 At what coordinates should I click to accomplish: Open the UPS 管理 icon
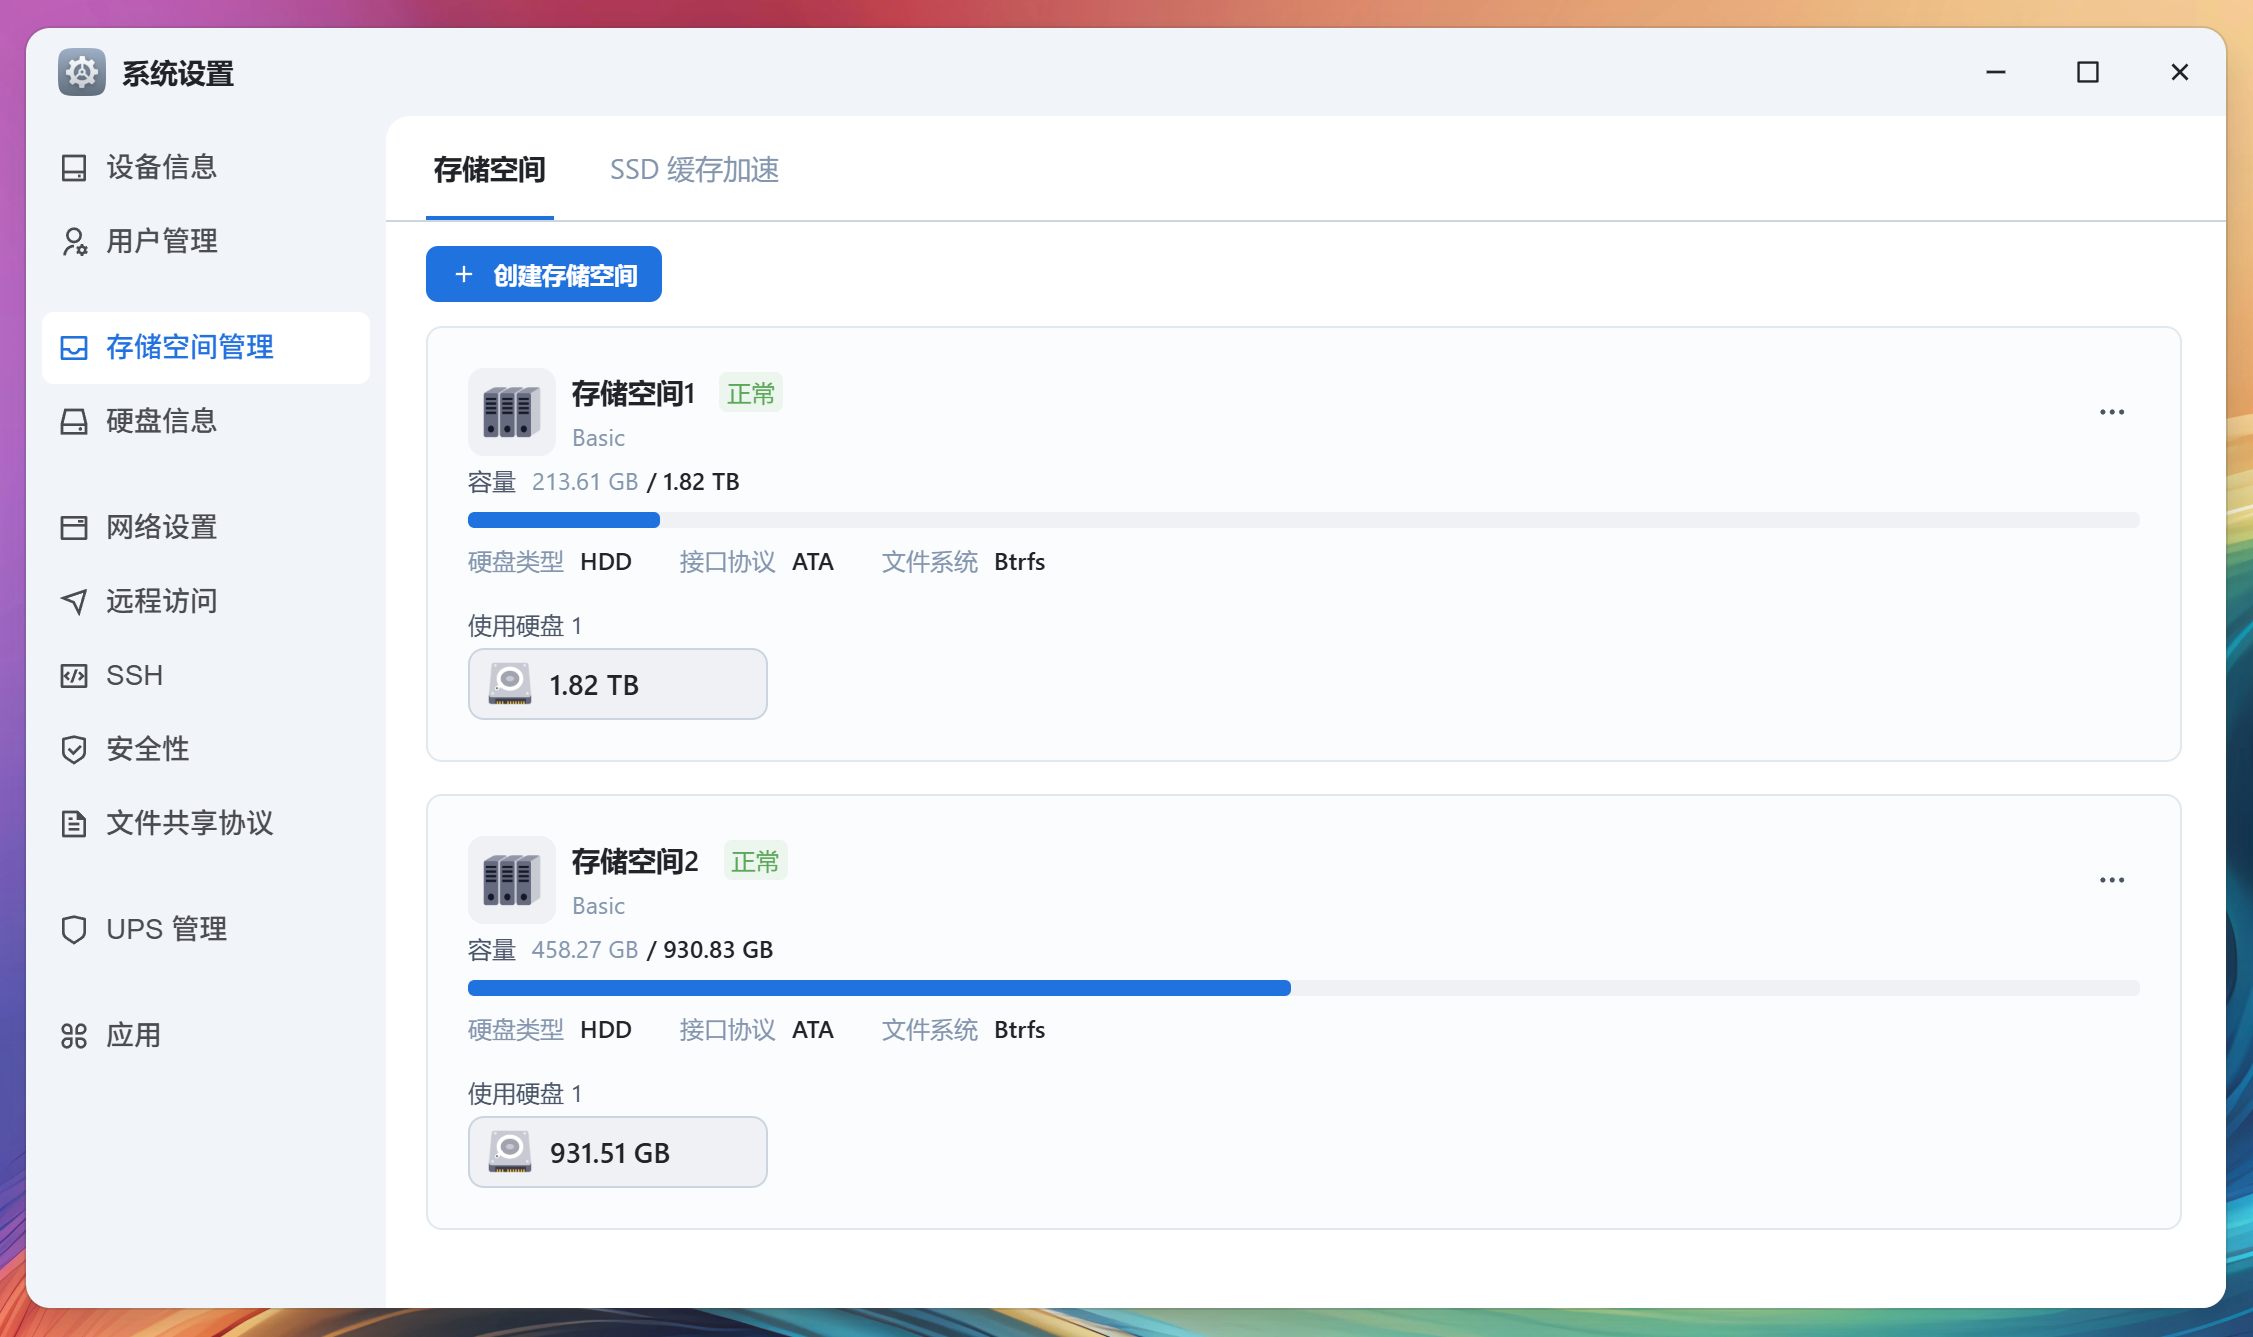click(x=75, y=929)
